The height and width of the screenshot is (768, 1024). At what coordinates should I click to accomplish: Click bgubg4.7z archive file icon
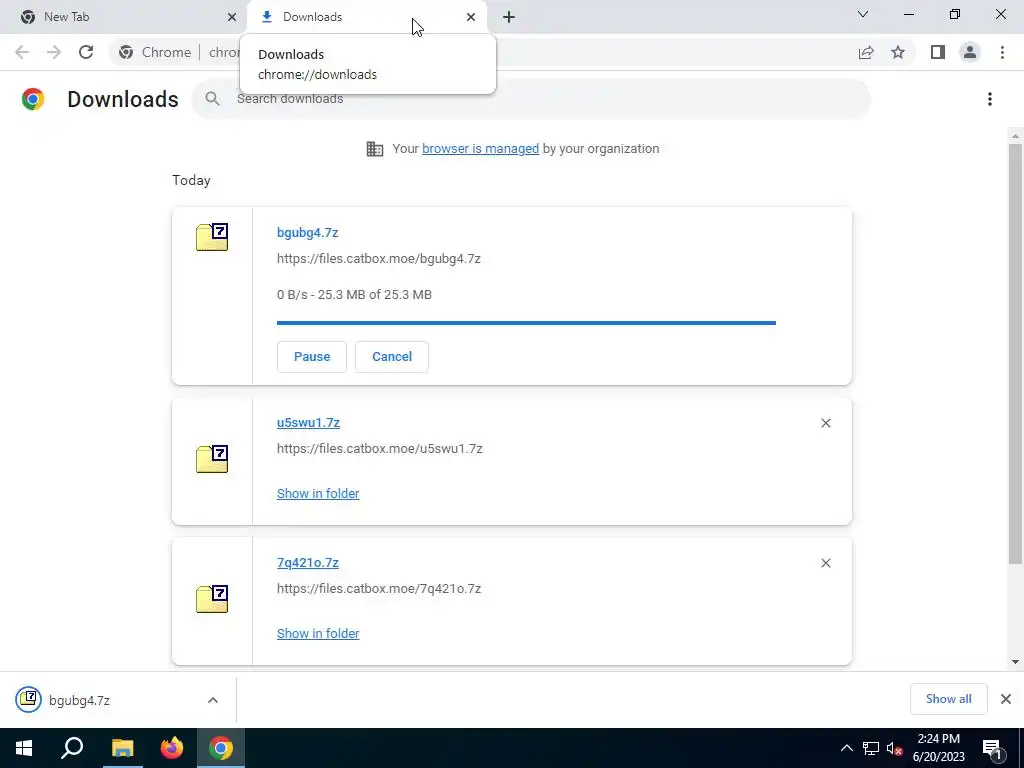(212, 237)
